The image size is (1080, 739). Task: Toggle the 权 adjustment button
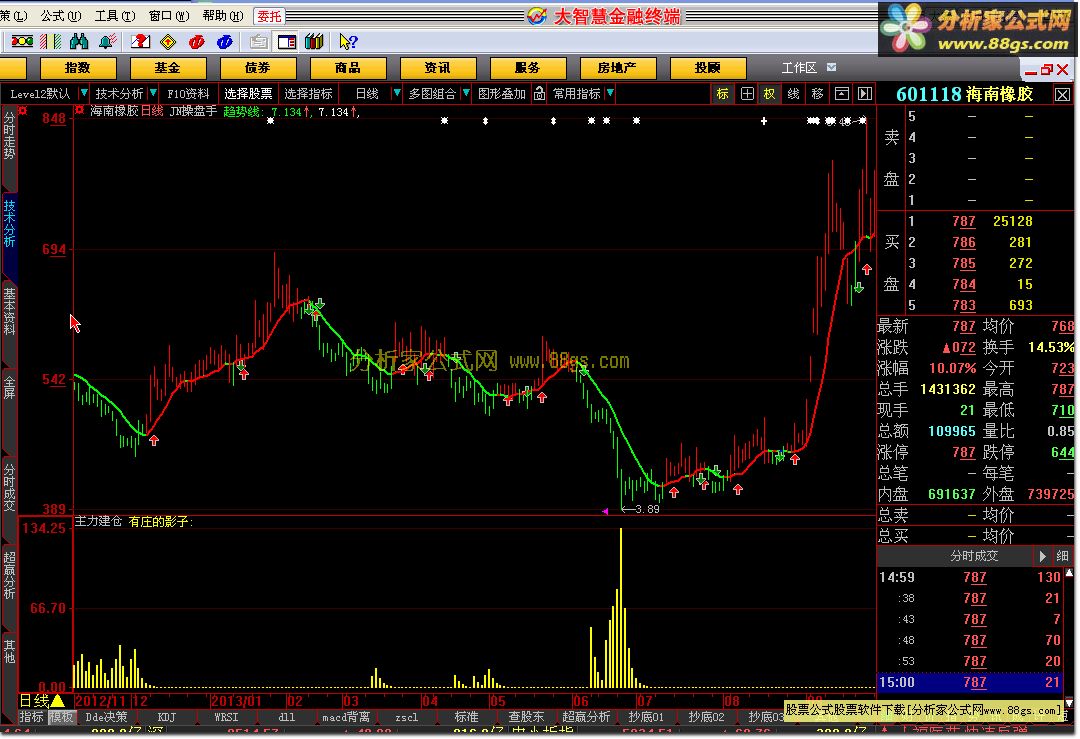[769, 94]
